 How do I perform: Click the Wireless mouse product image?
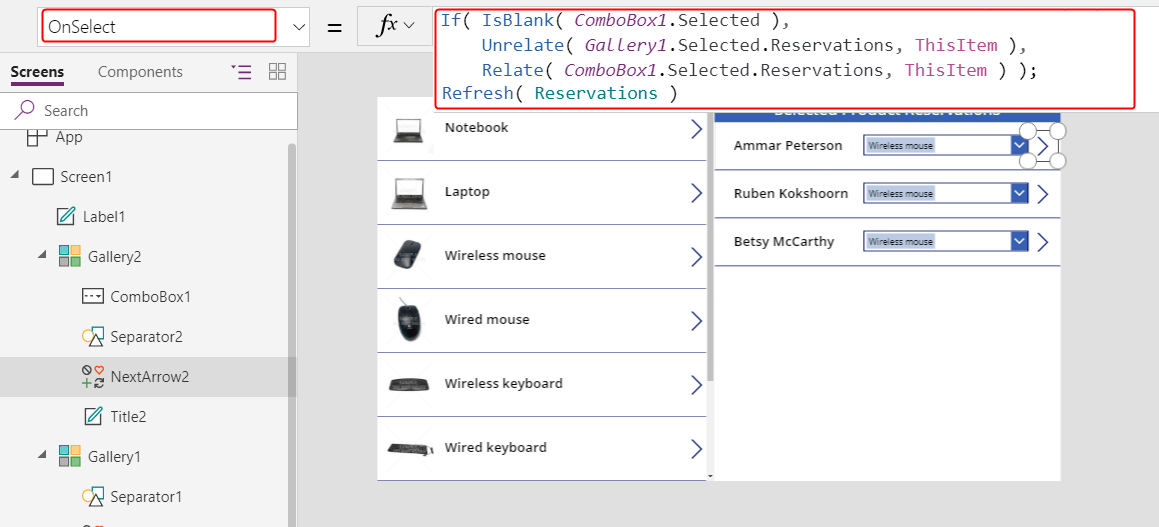pyautogui.click(x=407, y=256)
